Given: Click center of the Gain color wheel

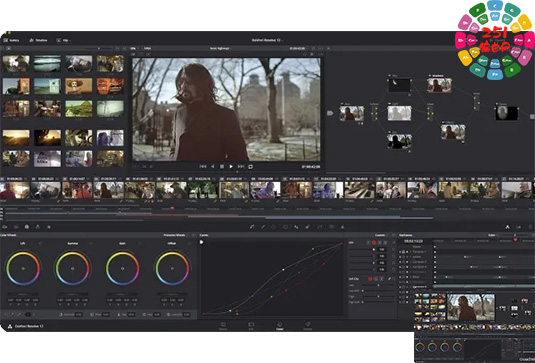Looking at the screenshot, I should [x=122, y=268].
